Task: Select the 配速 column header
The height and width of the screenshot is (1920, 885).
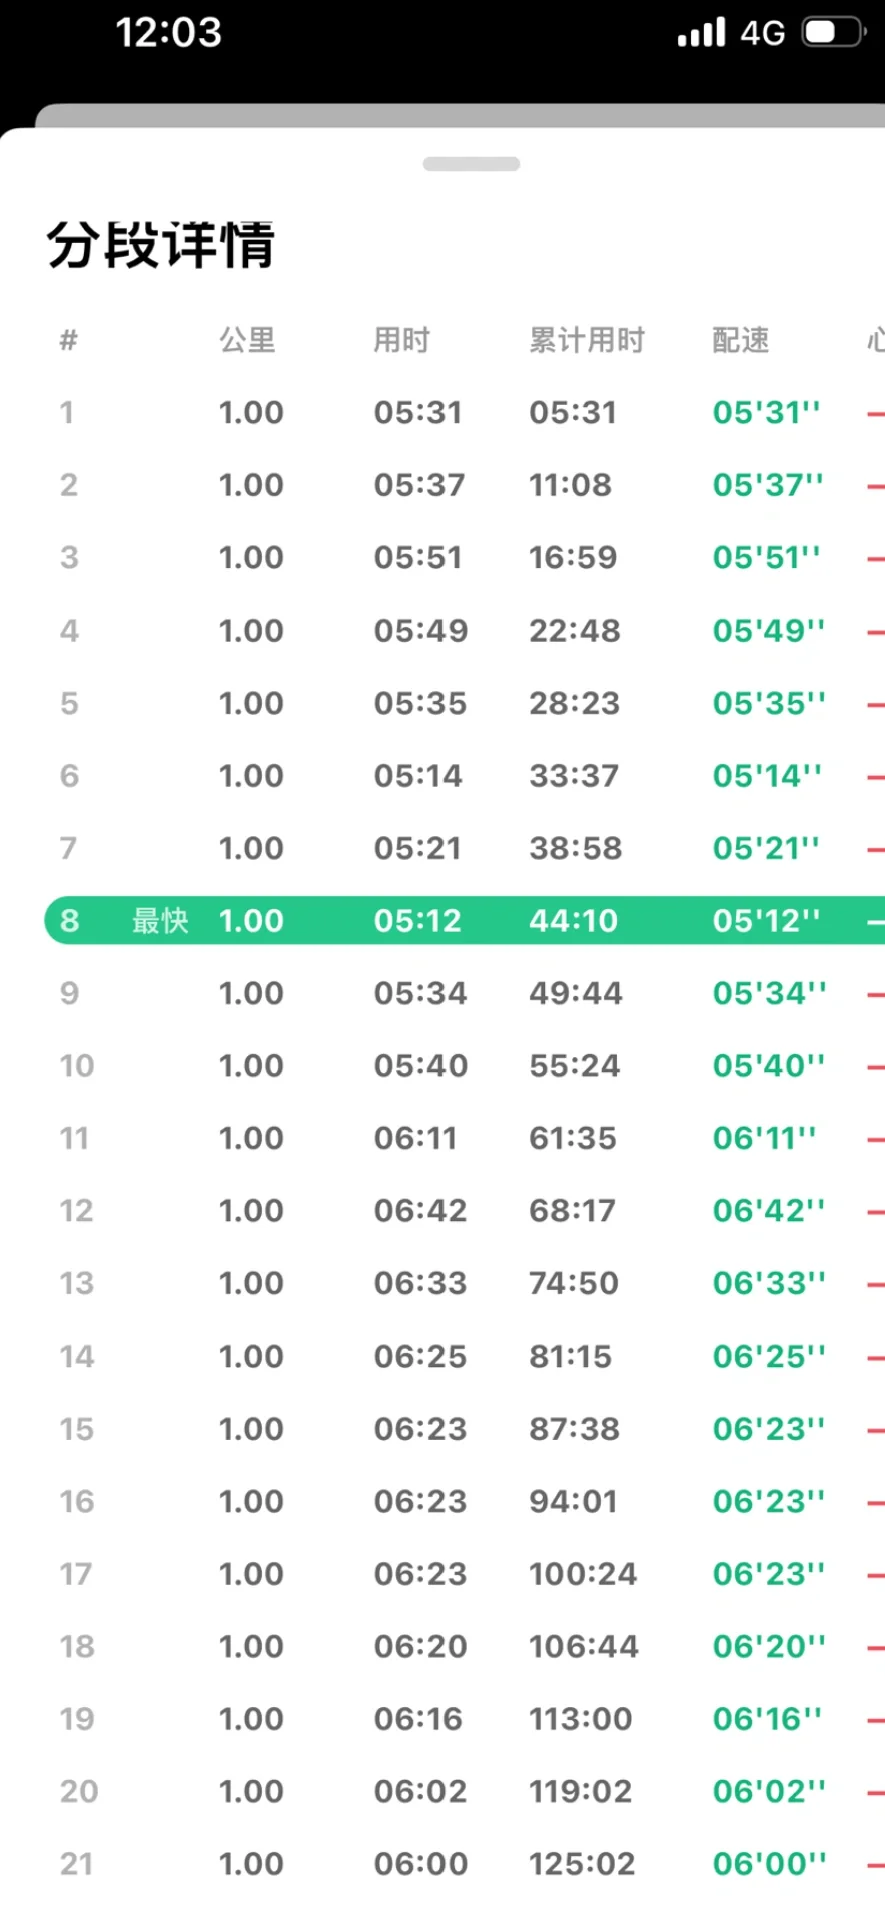Action: click(x=740, y=340)
